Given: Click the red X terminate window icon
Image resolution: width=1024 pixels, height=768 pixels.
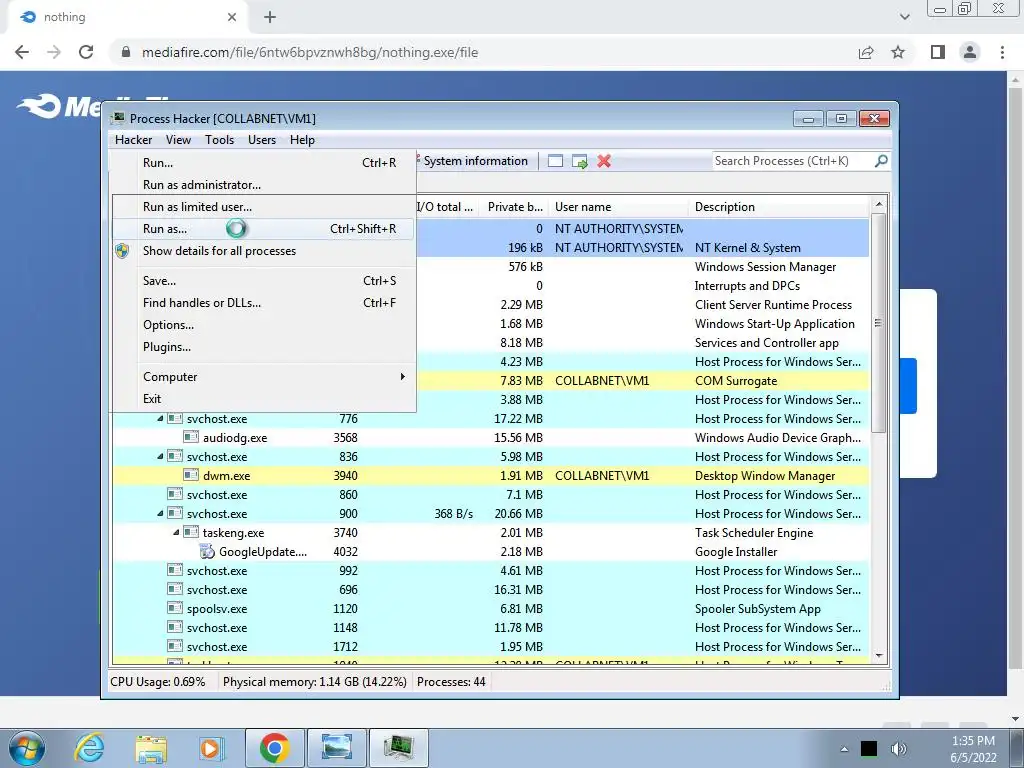Looking at the screenshot, I should pos(604,161).
